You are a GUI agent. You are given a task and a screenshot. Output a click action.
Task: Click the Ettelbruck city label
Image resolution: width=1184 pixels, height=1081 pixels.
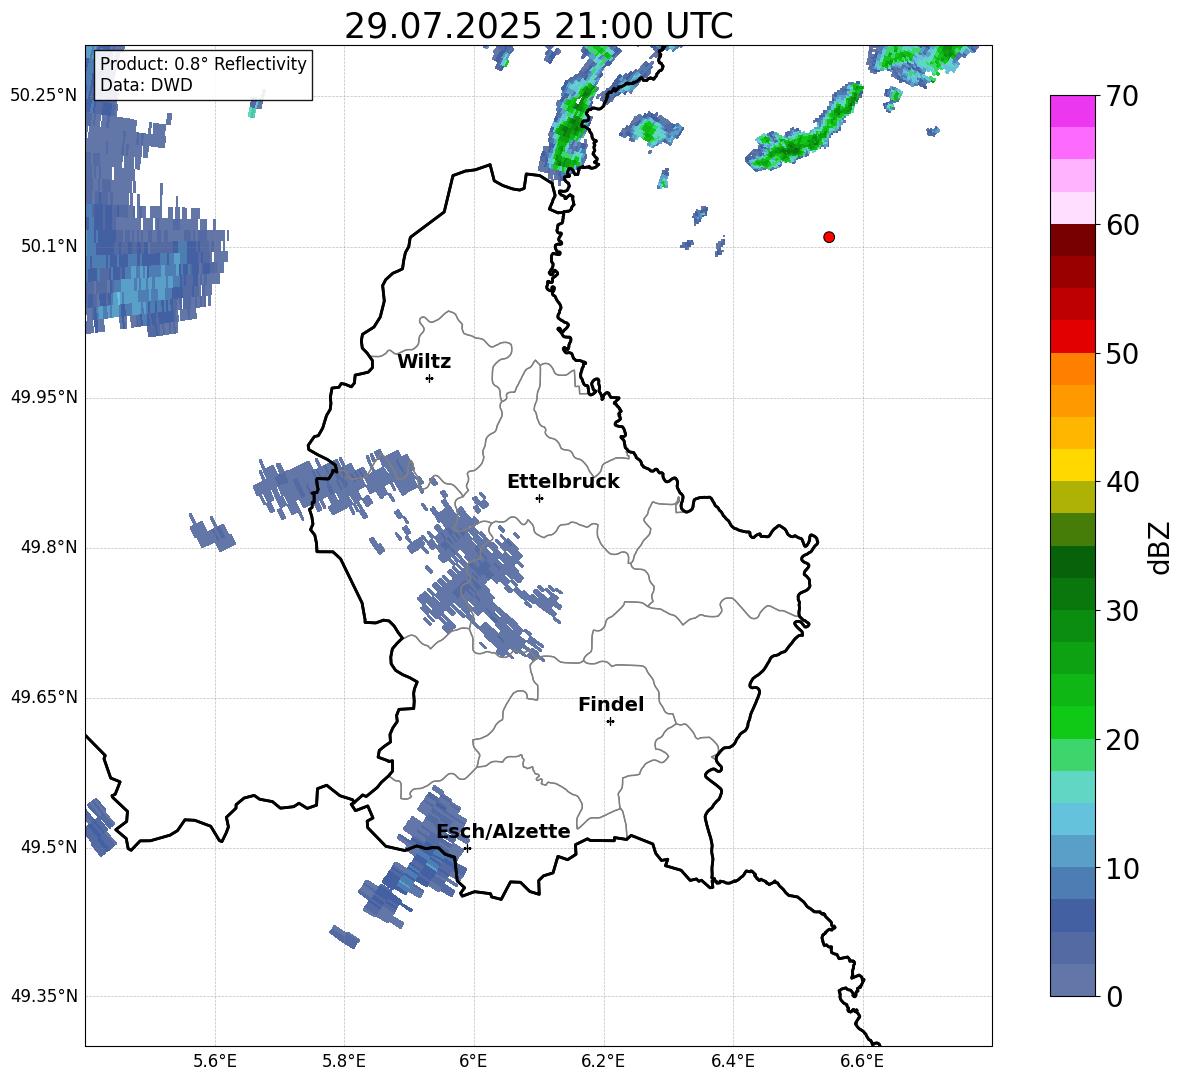click(563, 482)
